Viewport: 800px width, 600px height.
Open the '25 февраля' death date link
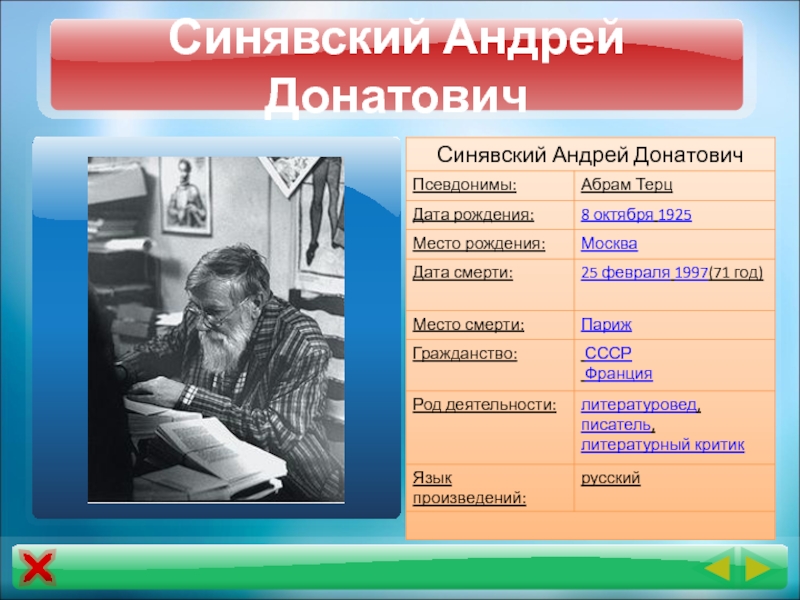coord(626,273)
